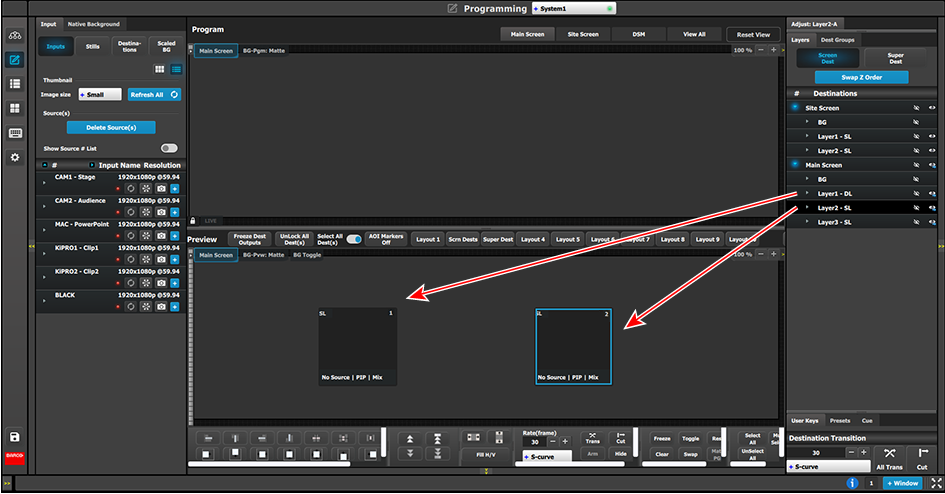Image resolution: width=945 pixels, height=494 pixels.
Task: Open the Image size Small dropdown
Action: click(100, 95)
